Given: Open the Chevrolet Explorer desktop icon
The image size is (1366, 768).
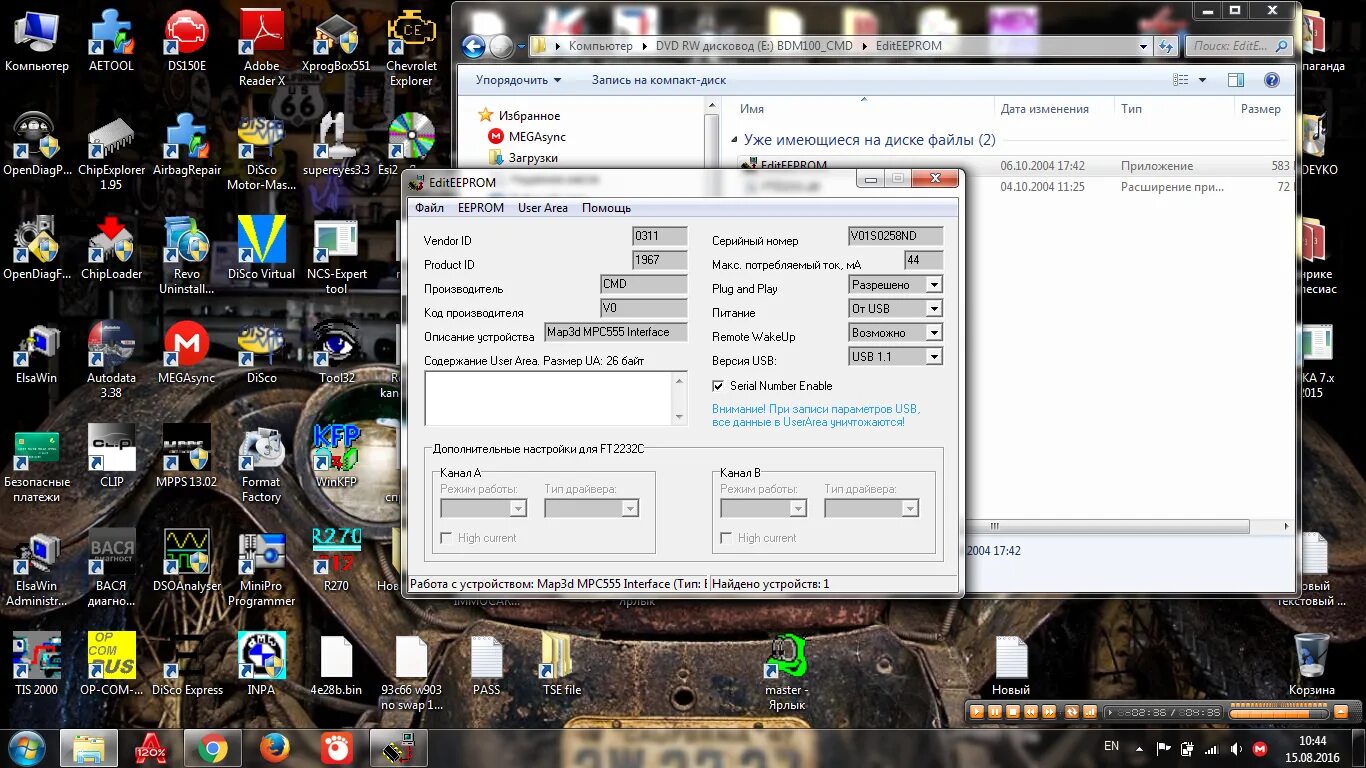Looking at the screenshot, I should click(411, 48).
